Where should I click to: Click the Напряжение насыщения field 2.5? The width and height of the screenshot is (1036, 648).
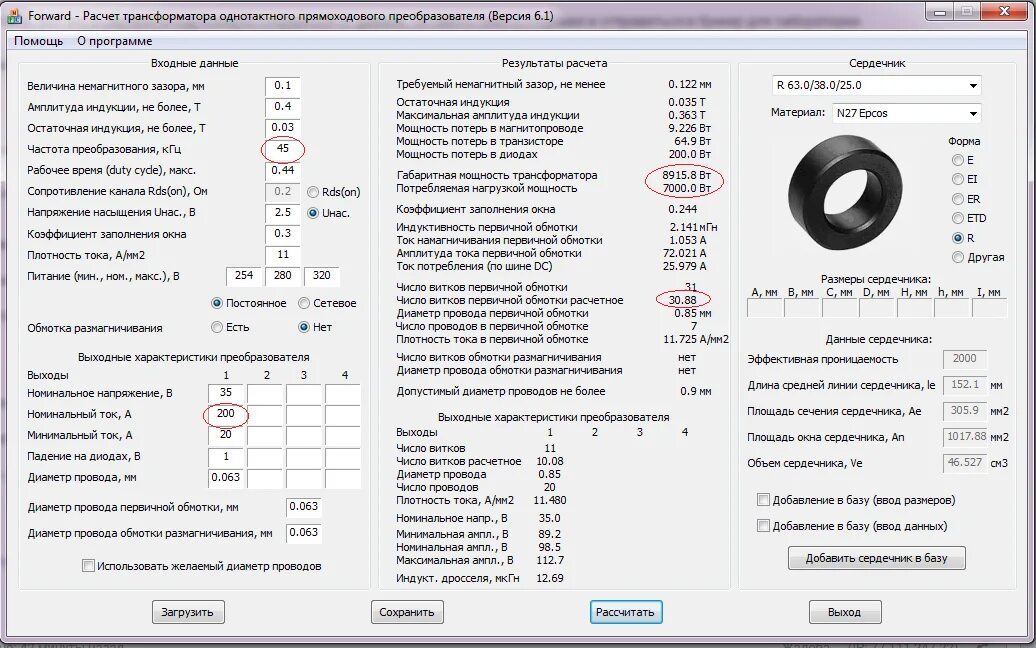pyautogui.click(x=283, y=213)
